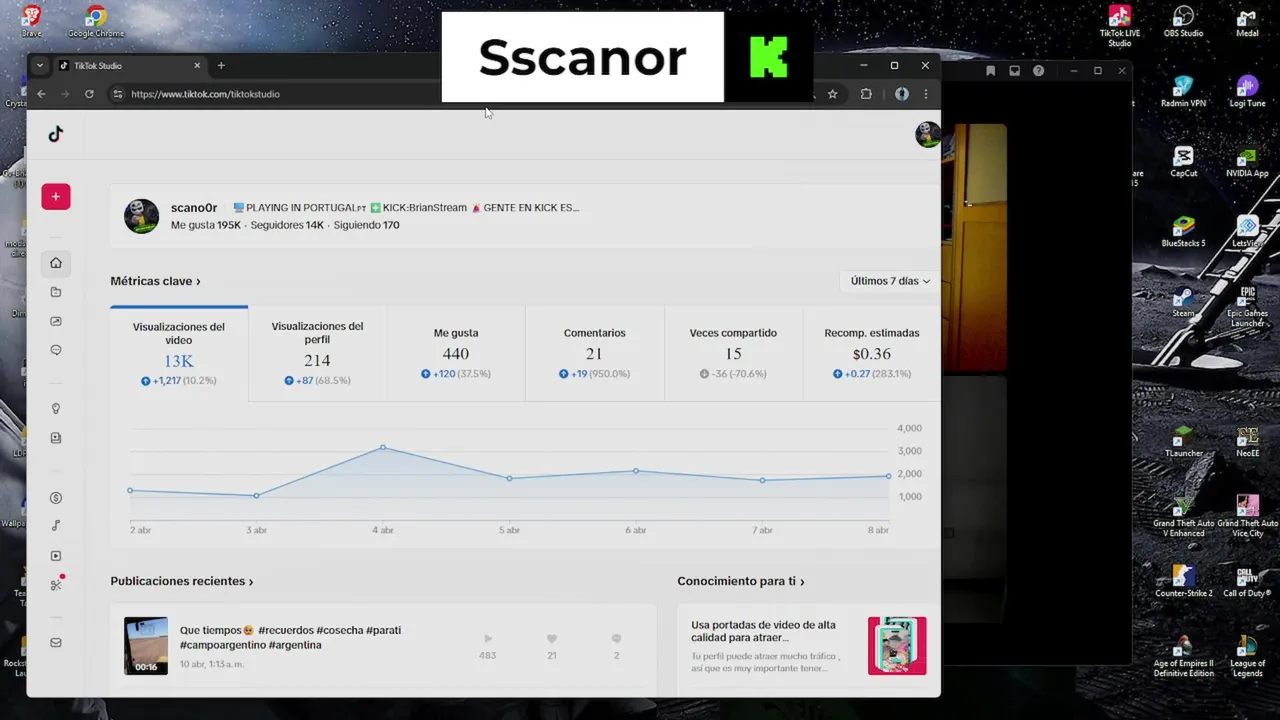1280x720 pixels.
Task: Select the Me gusta metric tab
Action: click(456, 353)
